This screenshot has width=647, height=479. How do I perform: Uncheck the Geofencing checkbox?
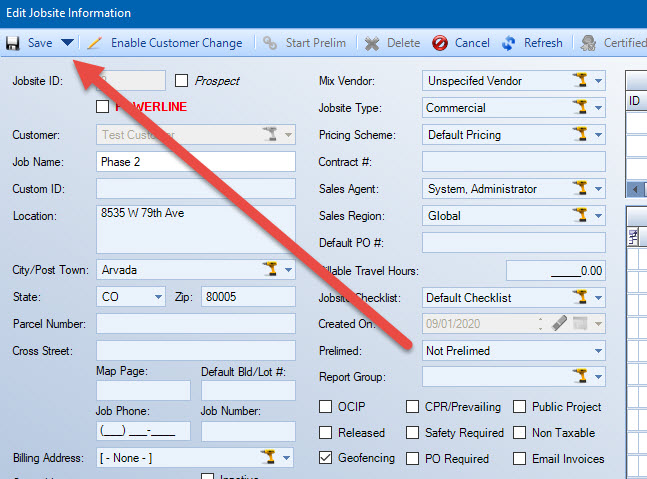click(326, 458)
